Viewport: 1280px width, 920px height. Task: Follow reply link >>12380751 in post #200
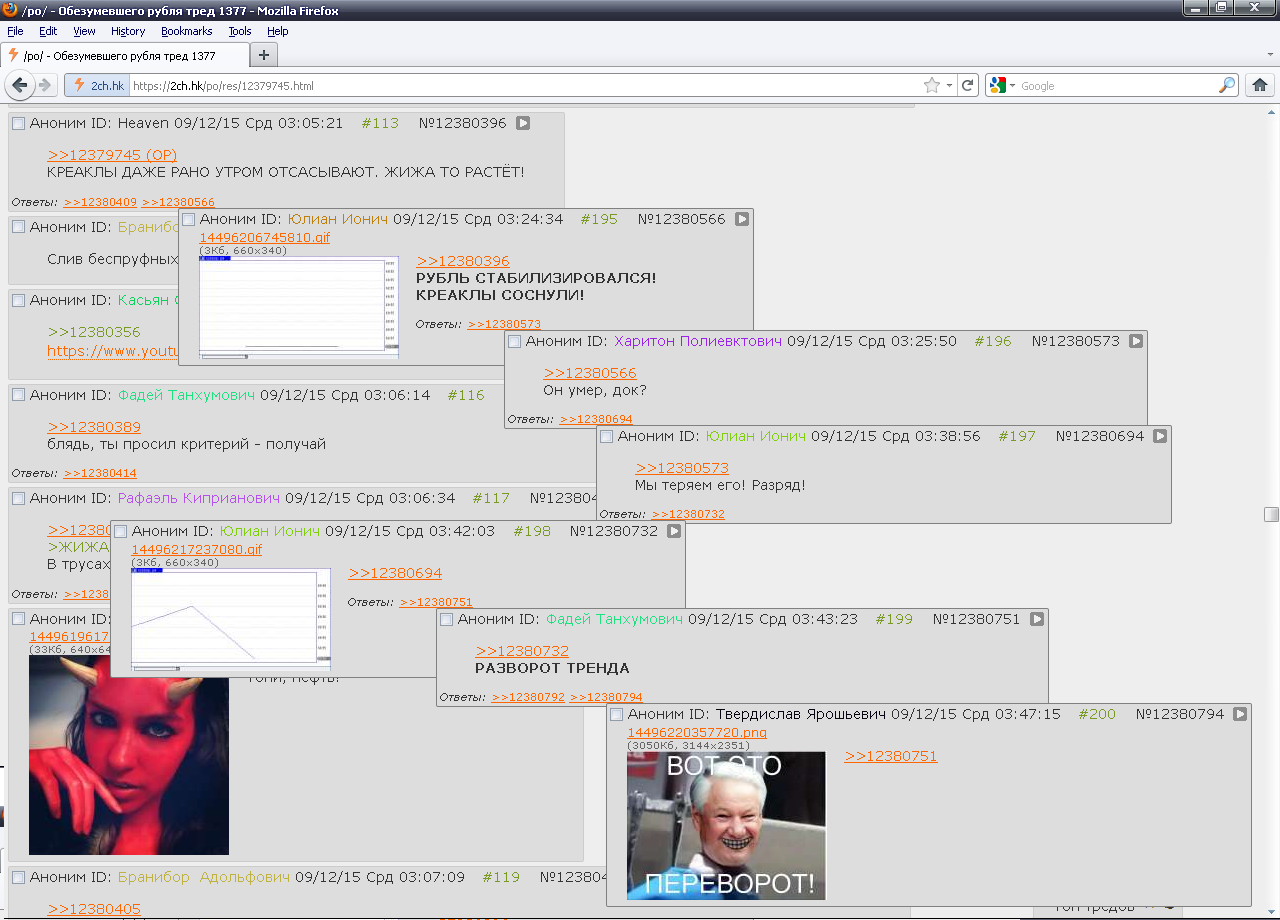891,756
